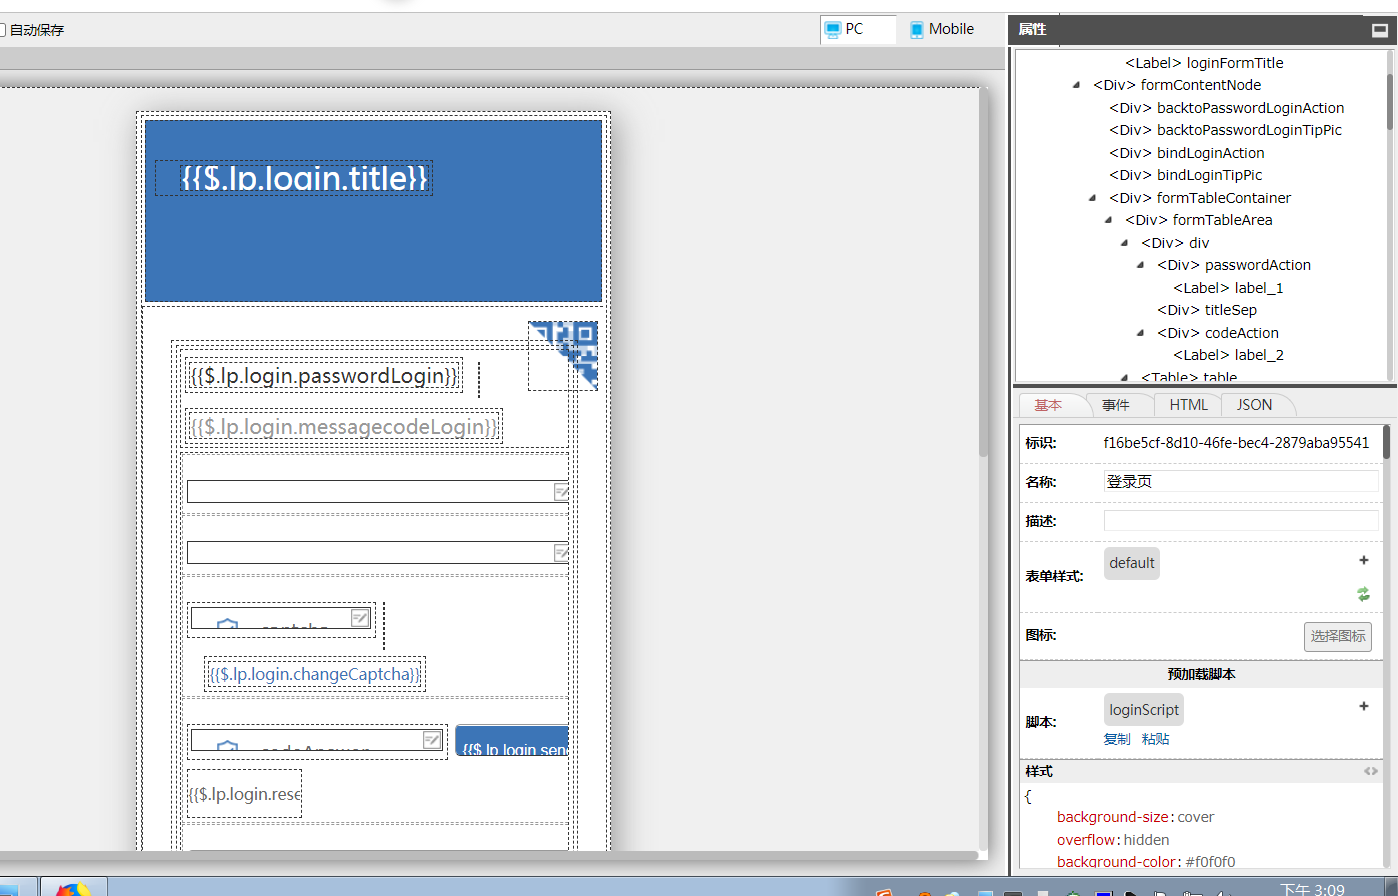Image resolution: width=1398 pixels, height=896 pixels.
Task: Add a preload script with the 脚本 plus icon
Action: click(x=1363, y=706)
